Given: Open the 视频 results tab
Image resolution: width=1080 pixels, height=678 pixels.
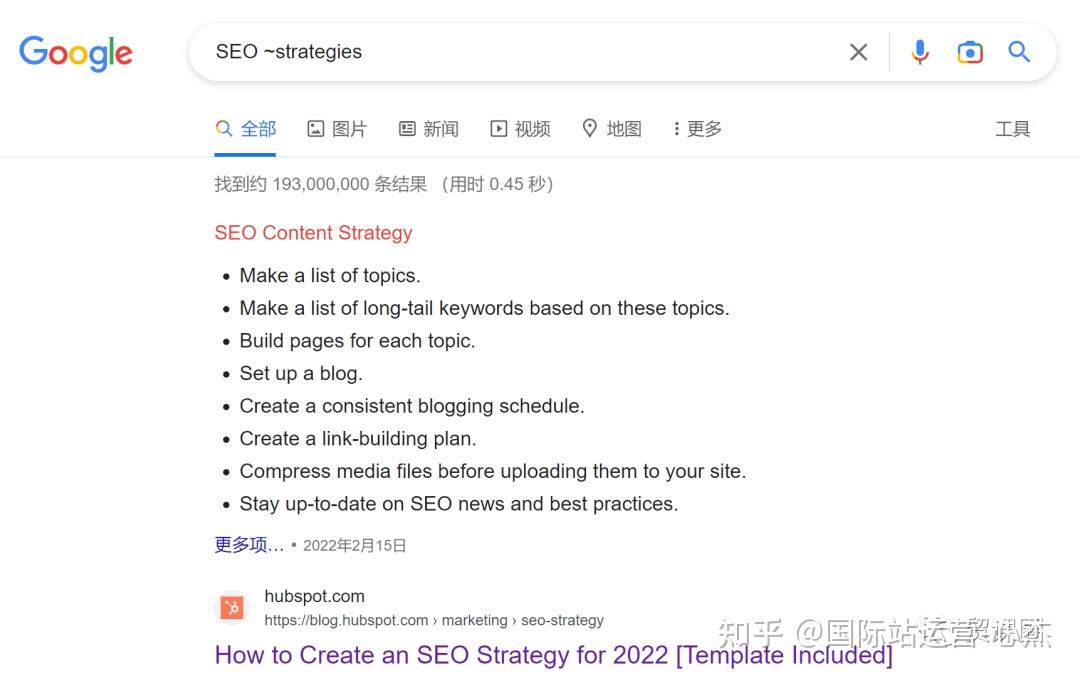Looking at the screenshot, I should [520, 129].
